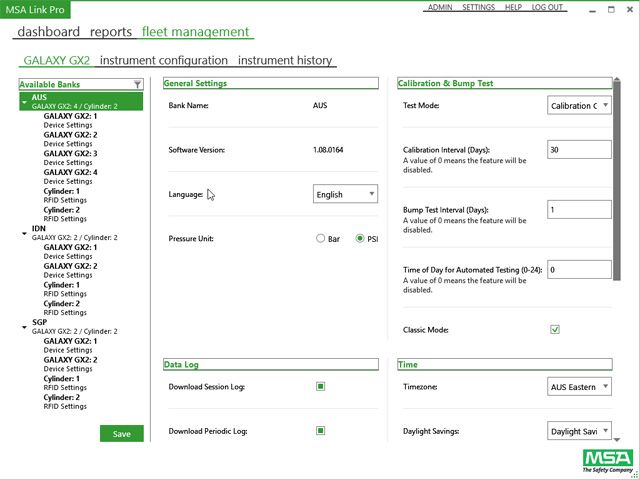Click the Calibration Interval days field
Screen dimensions: 640x480
[x=579, y=150]
